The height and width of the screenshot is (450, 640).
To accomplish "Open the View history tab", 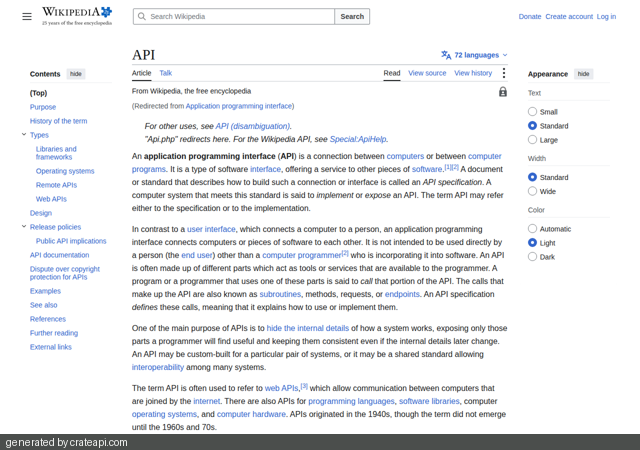I will pos(473,73).
